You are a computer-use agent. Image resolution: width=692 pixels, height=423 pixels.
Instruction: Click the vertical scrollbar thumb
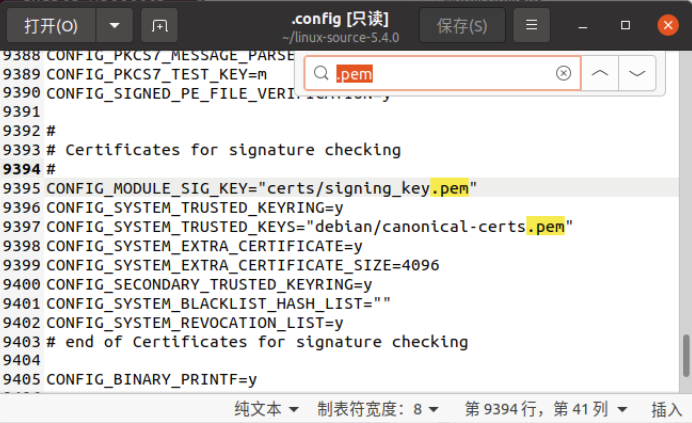click(x=685, y=353)
